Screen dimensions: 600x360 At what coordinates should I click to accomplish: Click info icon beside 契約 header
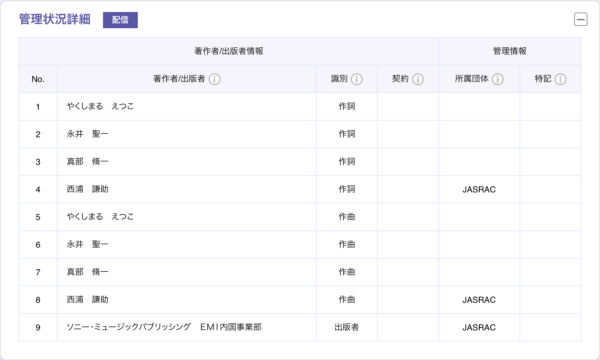pyautogui.click(x=418, y=79)
